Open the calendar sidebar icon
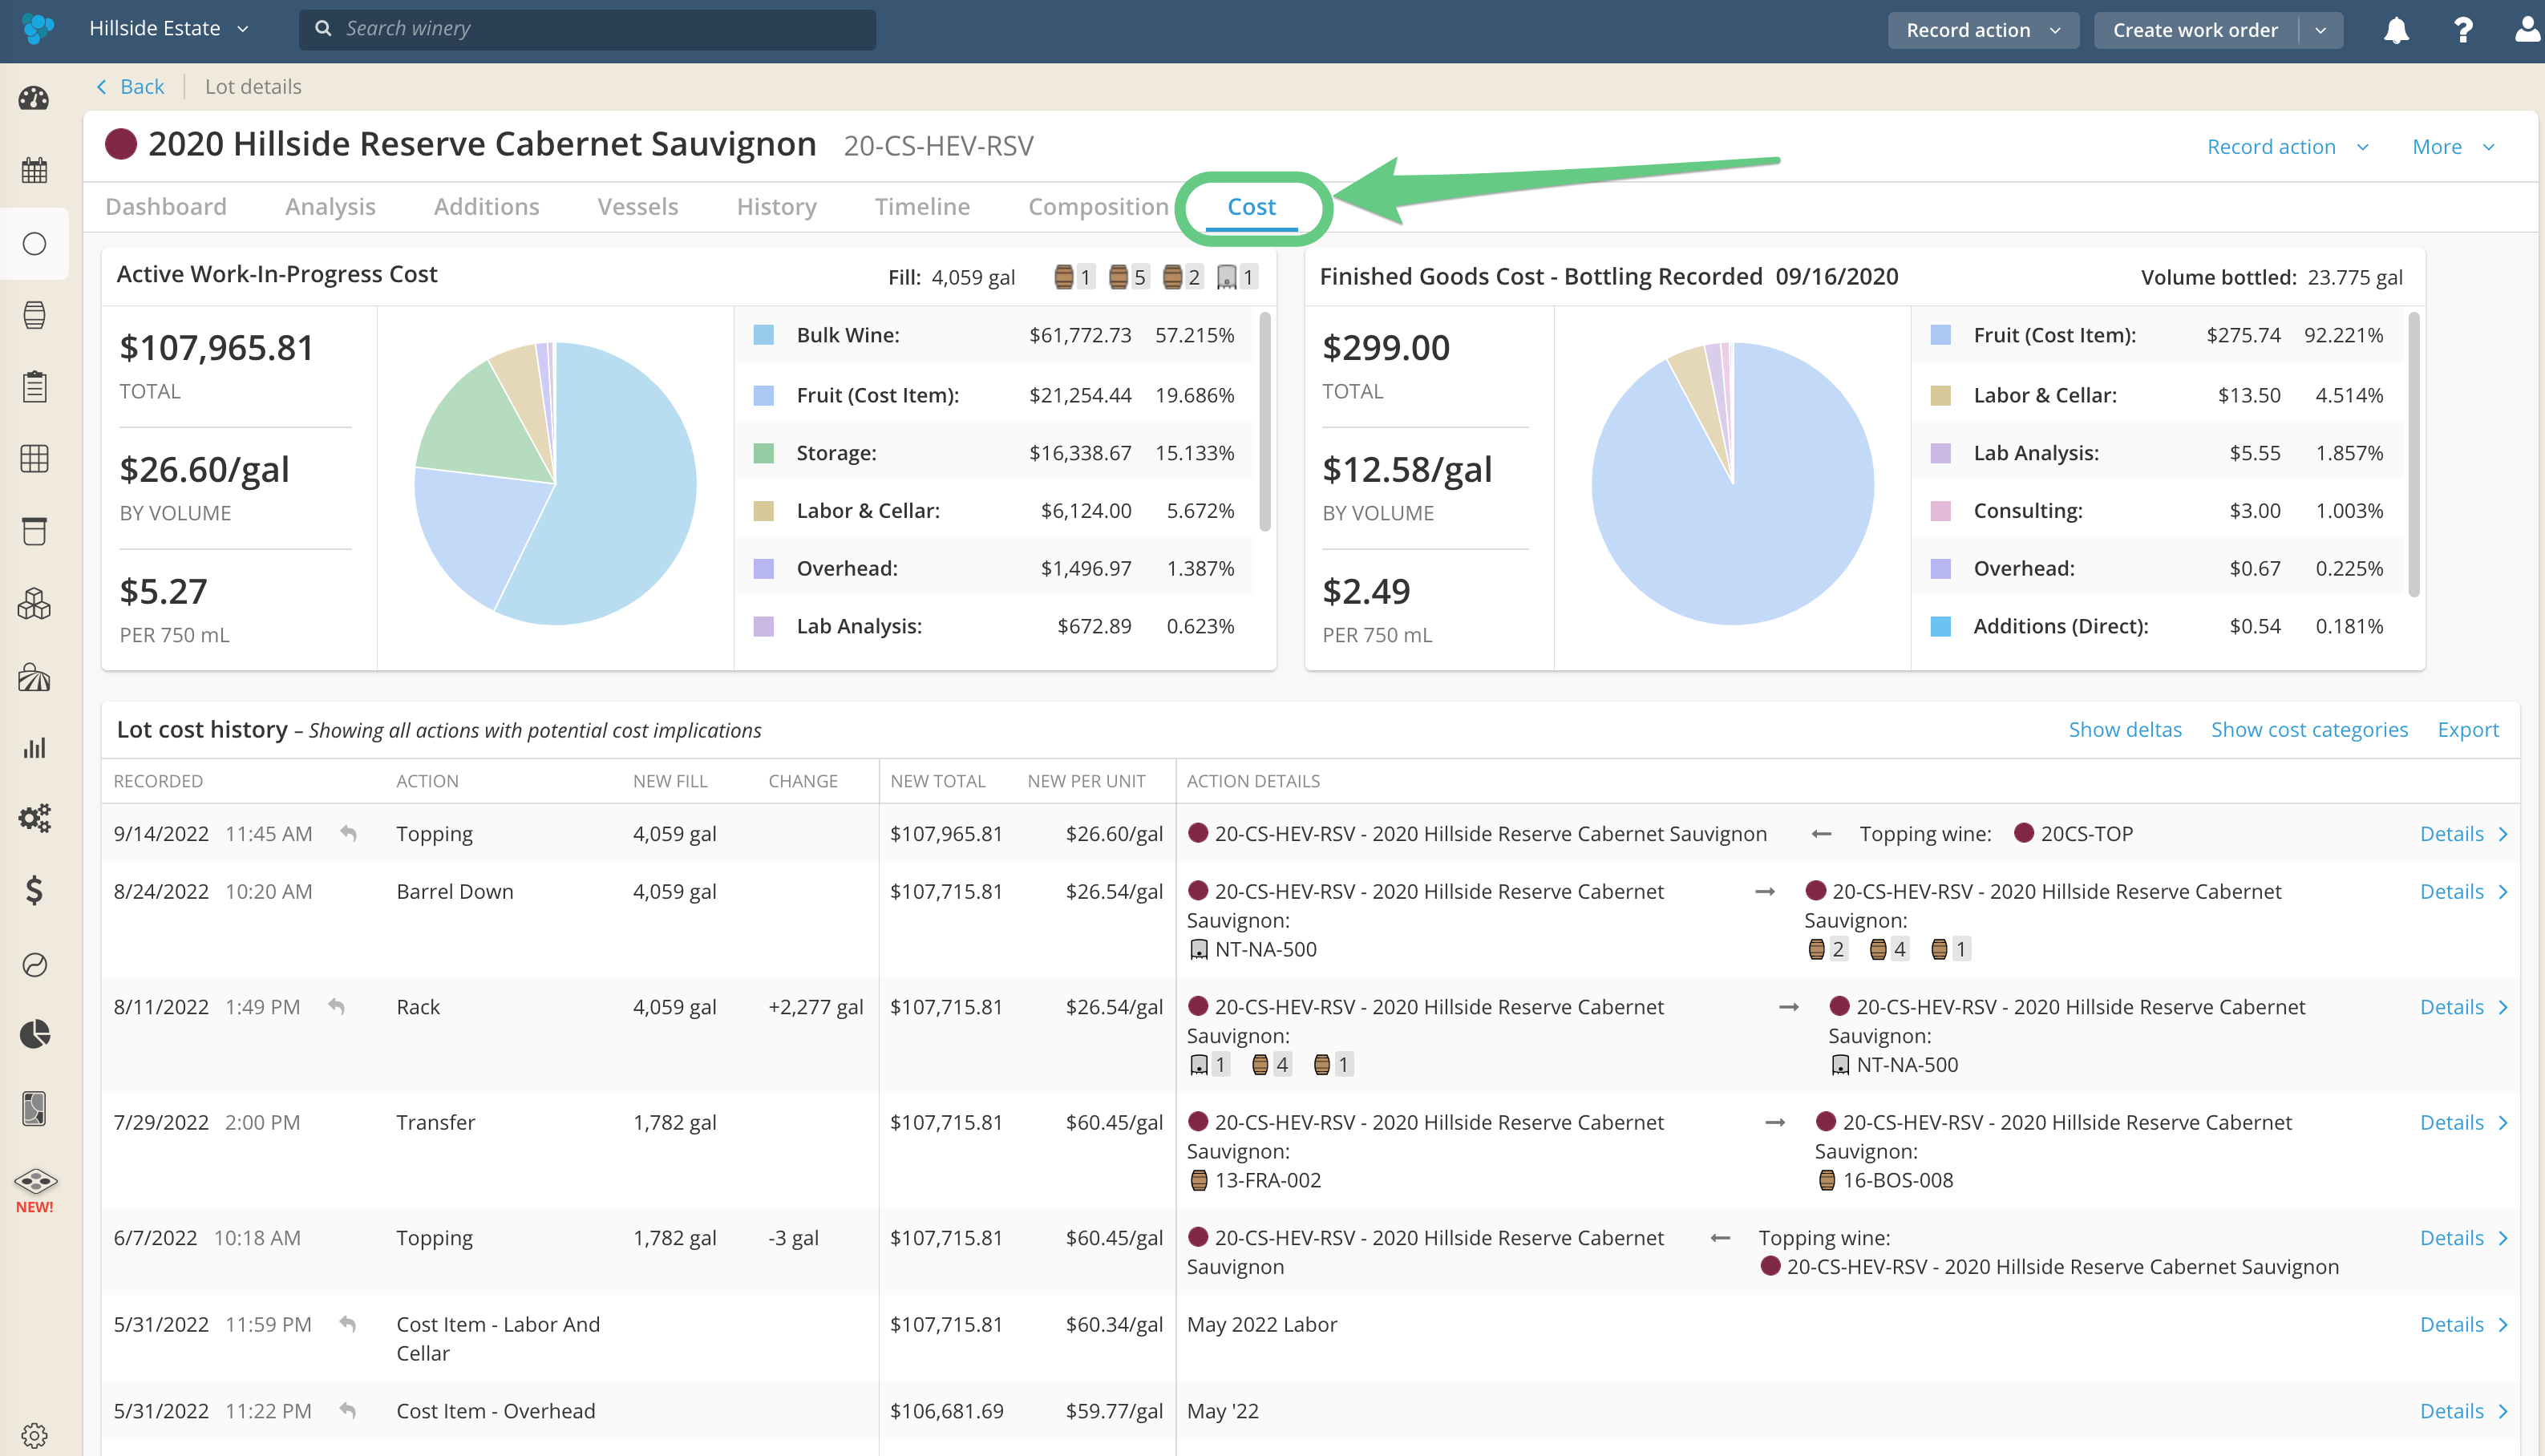Screen dimensions: 2545x1456 click(x=34, y=170)
